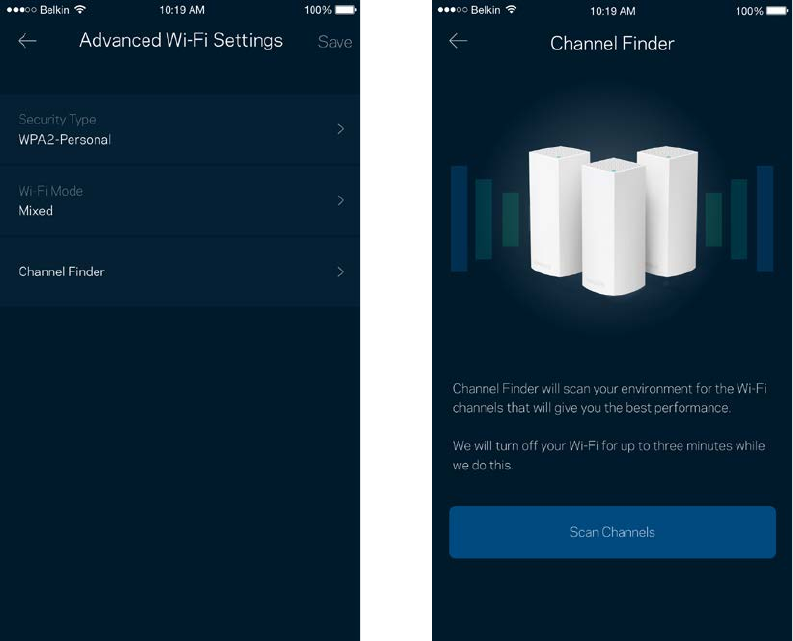Viewport: 793px width, 641px height.
Task: Open Channel Finder chevron arrow
Action: tap(341, 272)
